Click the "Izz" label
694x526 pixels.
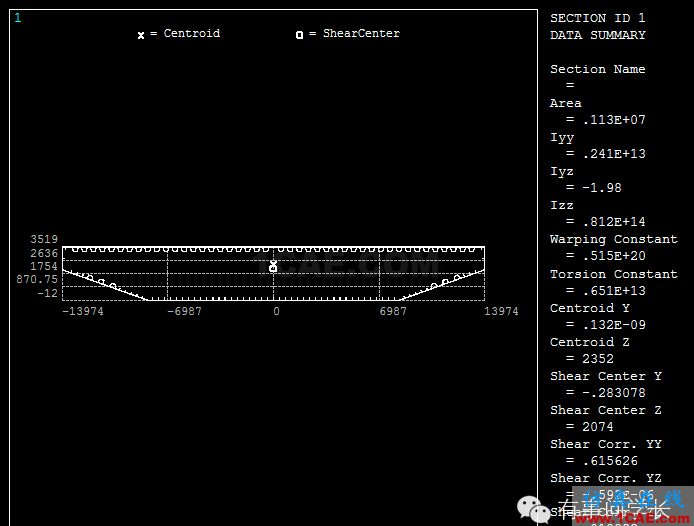pyautogui.click(x=562, y=205)
